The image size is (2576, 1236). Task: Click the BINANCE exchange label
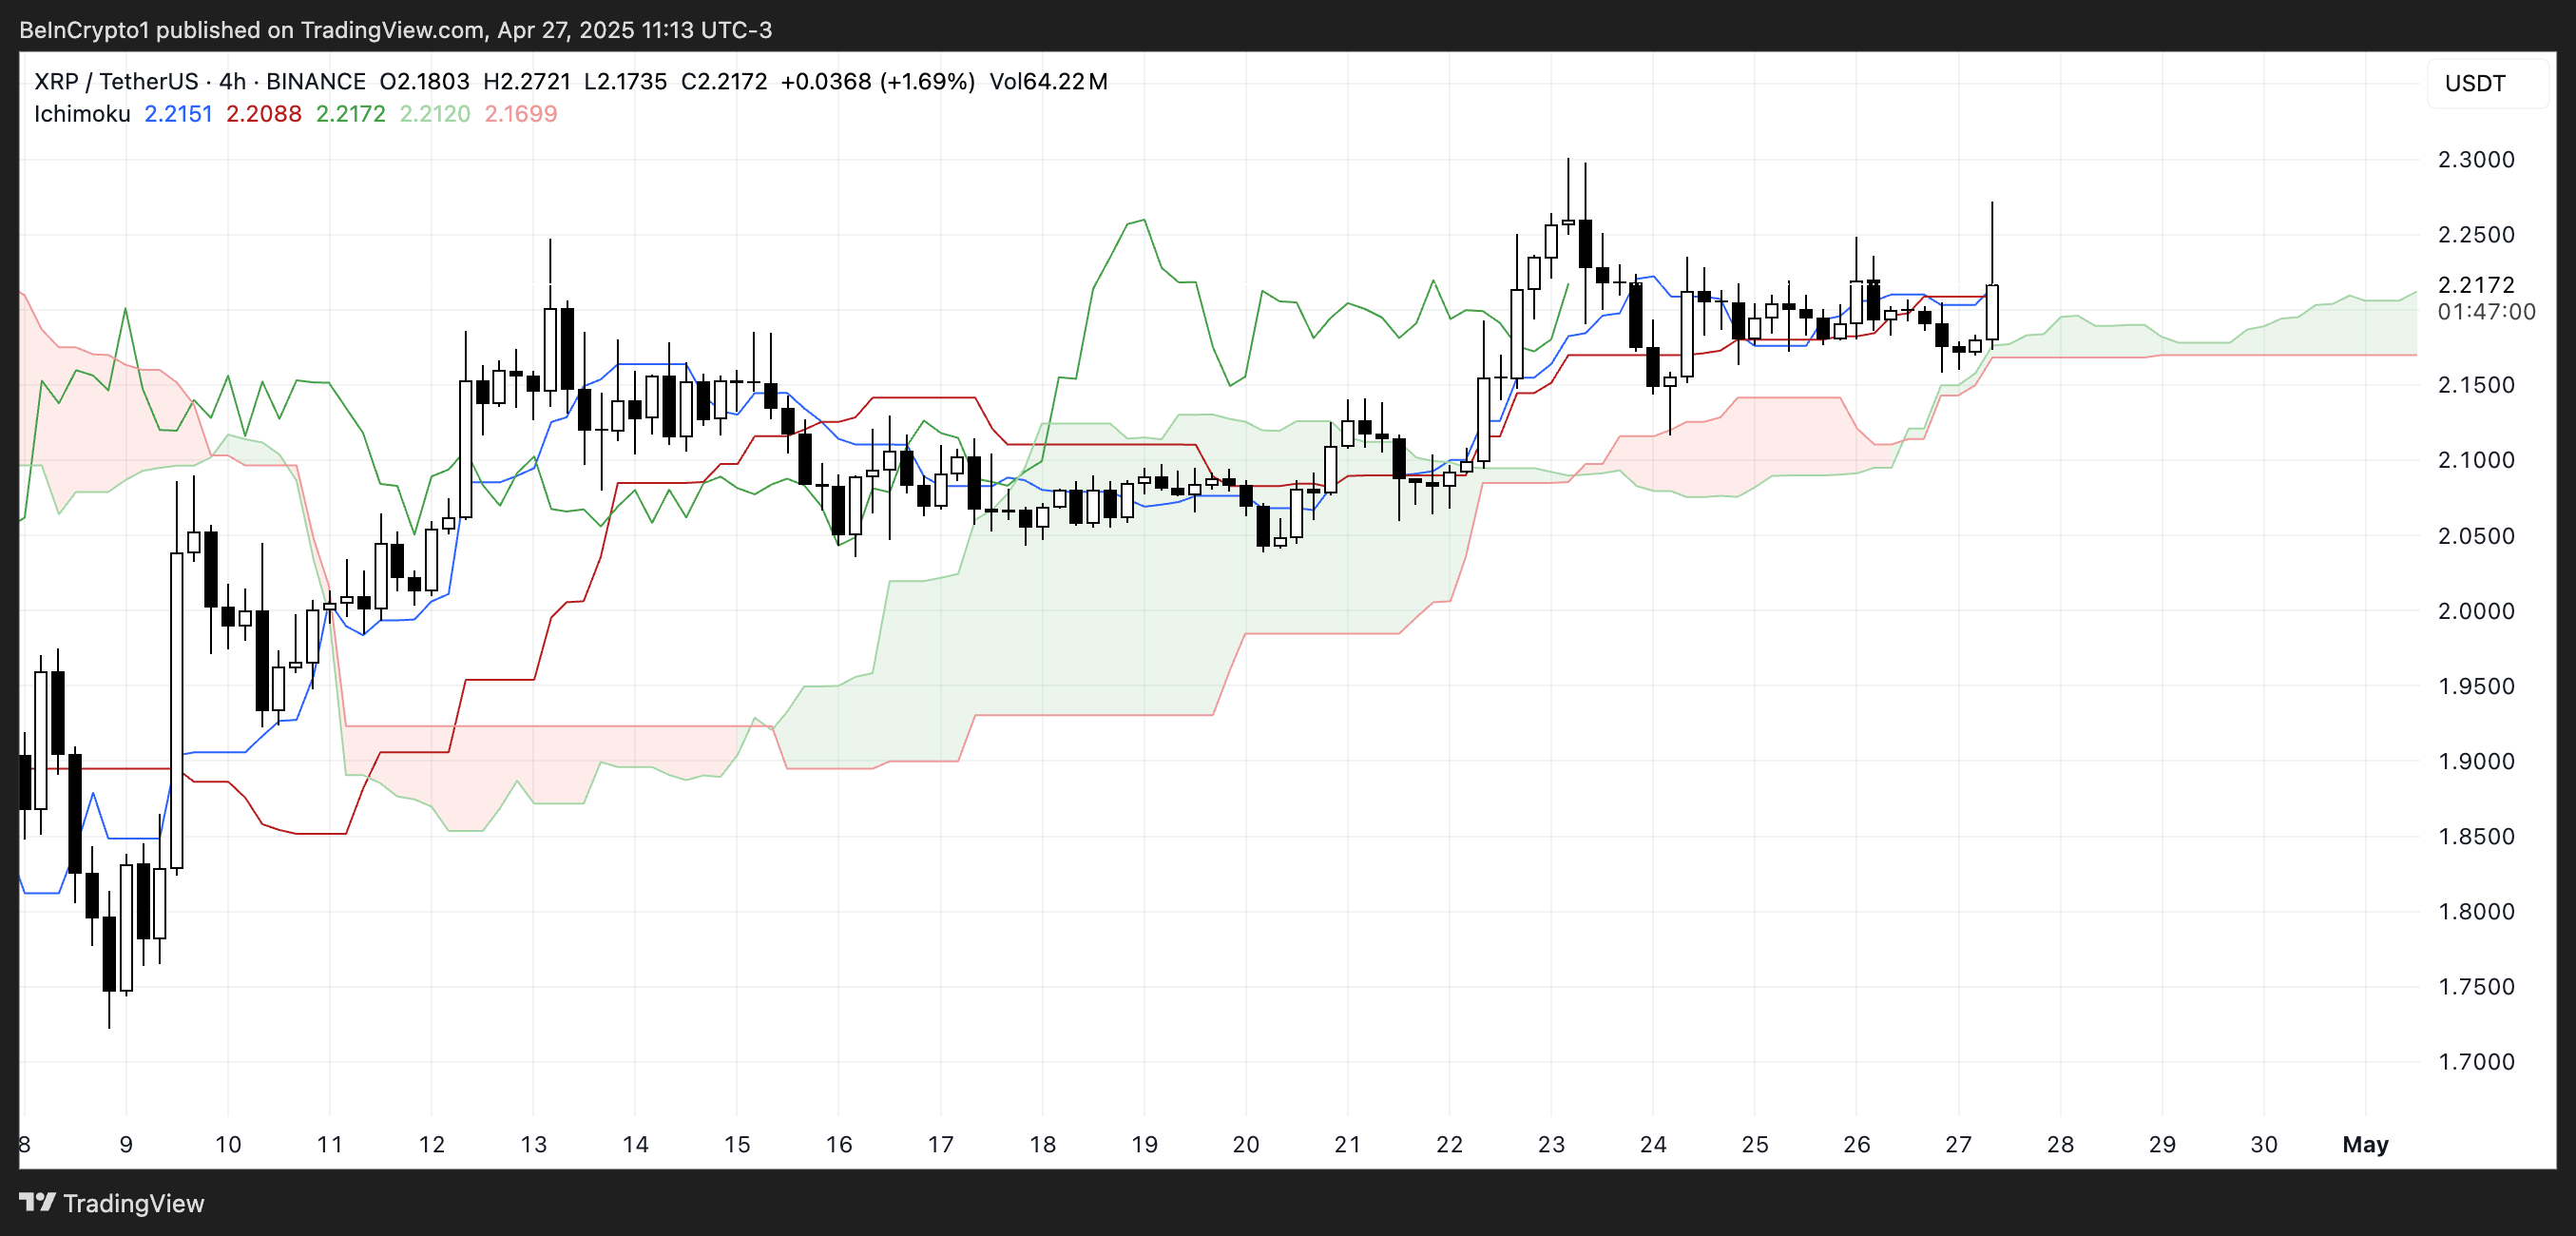(x=315, y=81)
